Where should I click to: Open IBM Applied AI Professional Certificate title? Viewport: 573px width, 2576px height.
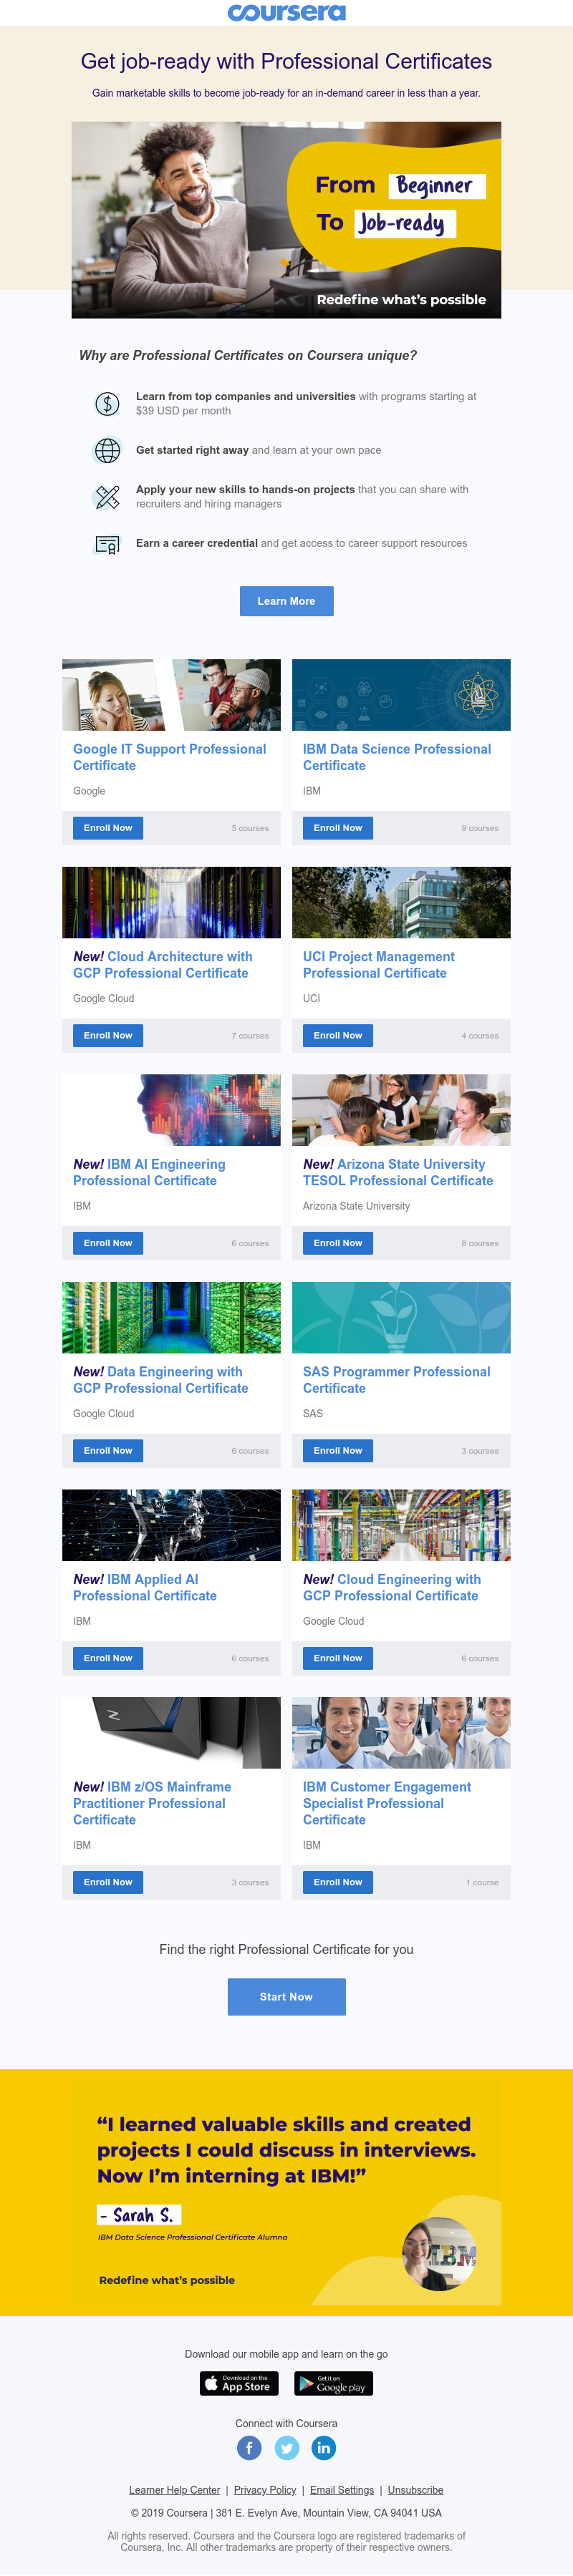145,1587
